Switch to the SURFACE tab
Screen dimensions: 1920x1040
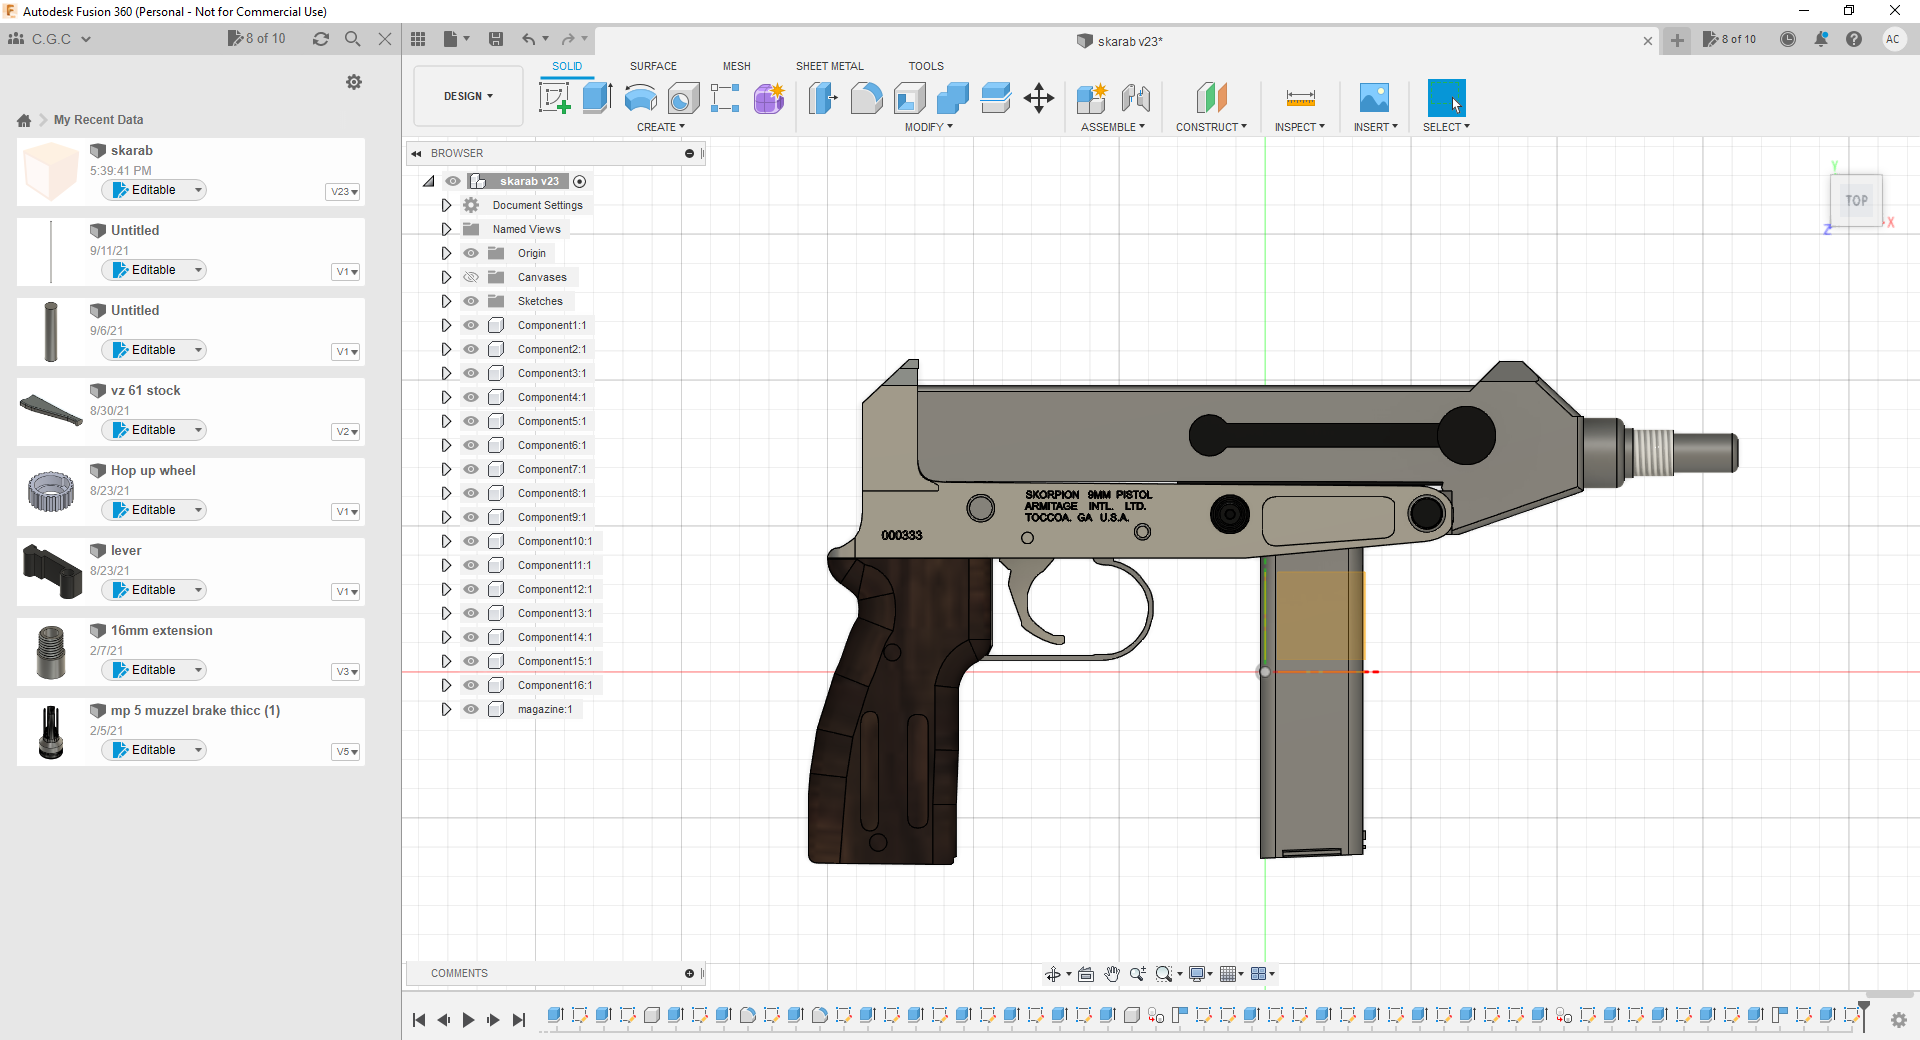tap(654, 66)
